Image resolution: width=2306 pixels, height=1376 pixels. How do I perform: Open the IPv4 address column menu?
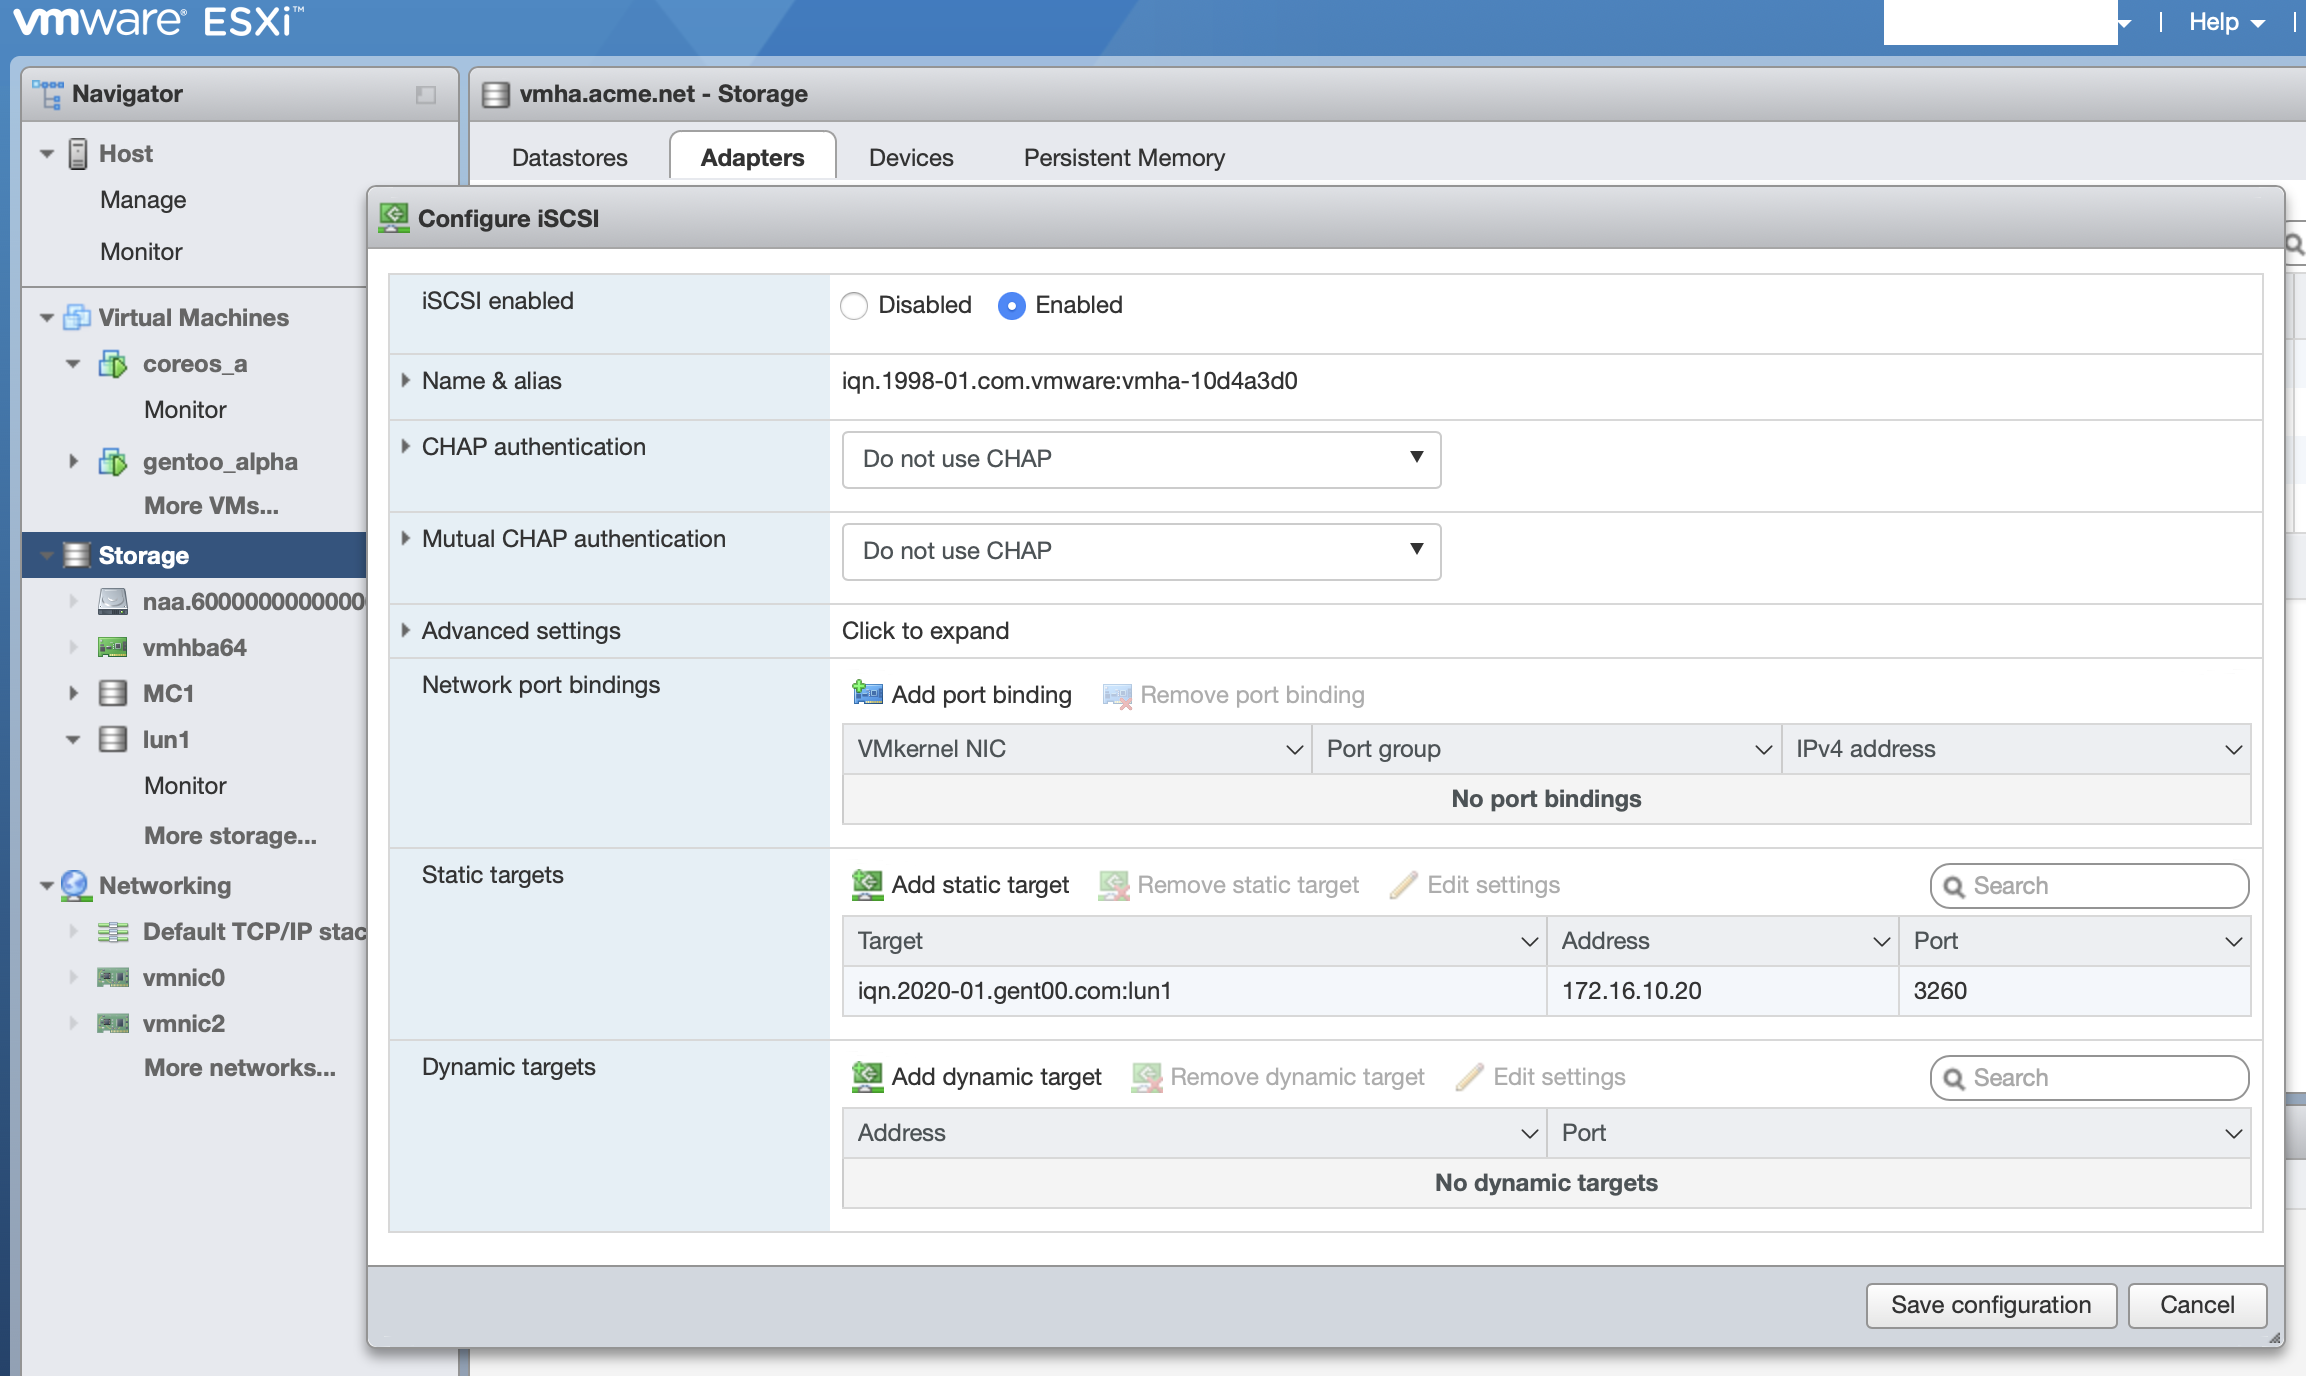(x=2233, y=750)
